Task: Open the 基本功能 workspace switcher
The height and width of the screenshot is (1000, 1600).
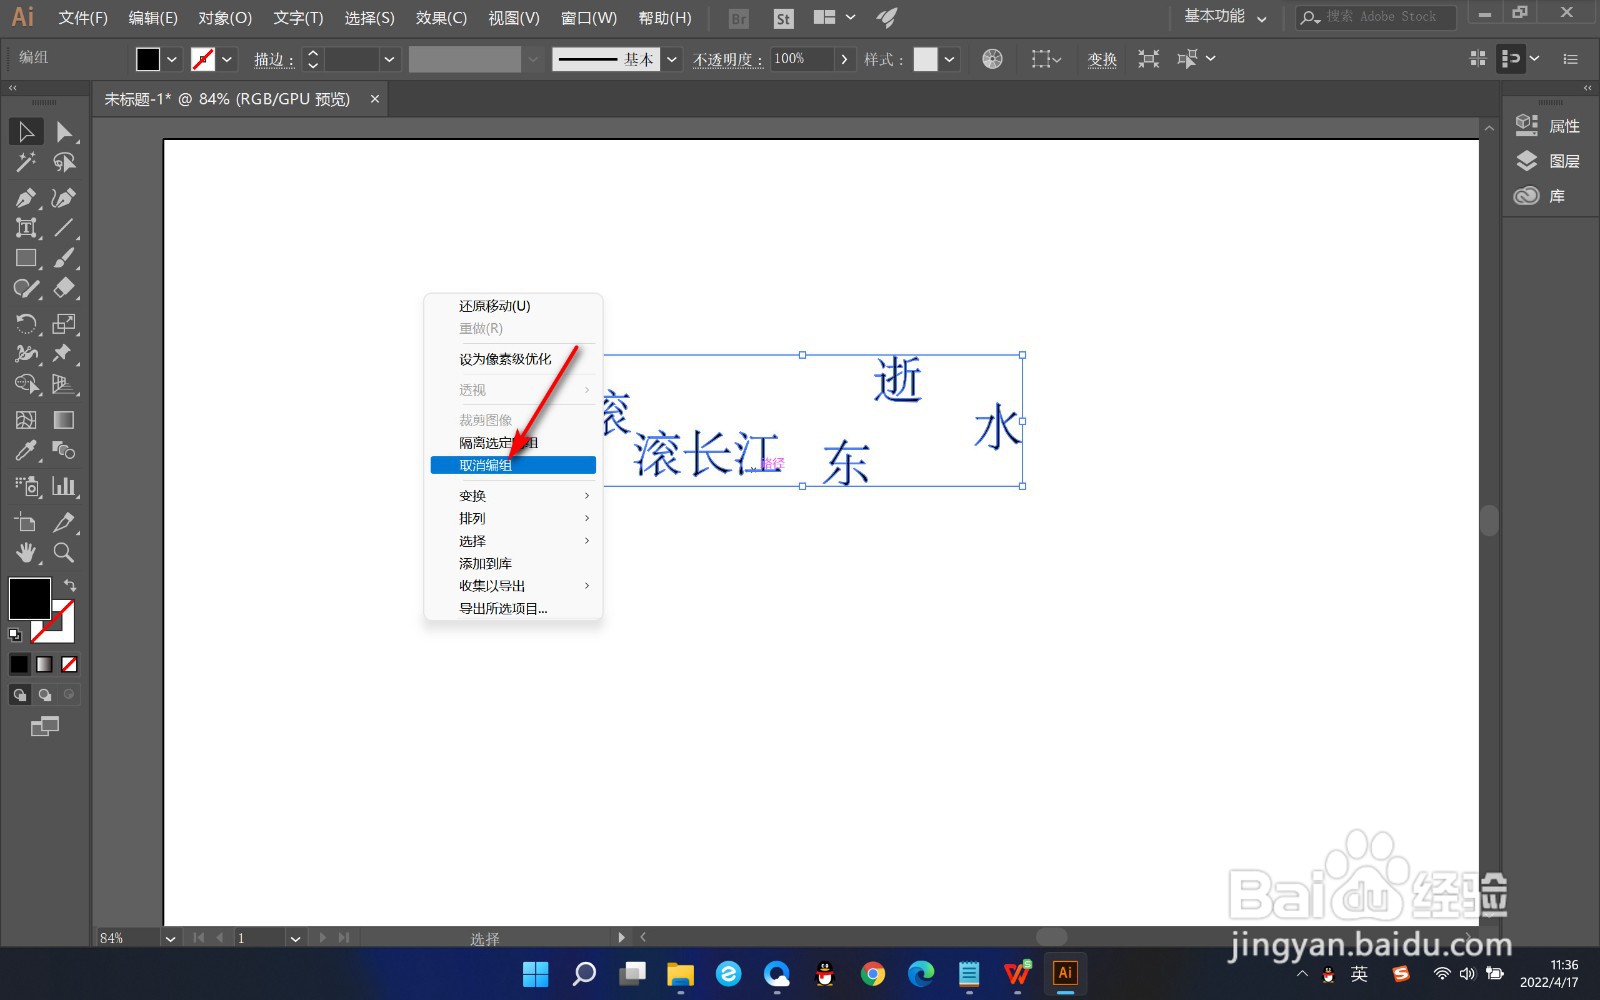Action: pyautogui.click(x=1225, y=17)
